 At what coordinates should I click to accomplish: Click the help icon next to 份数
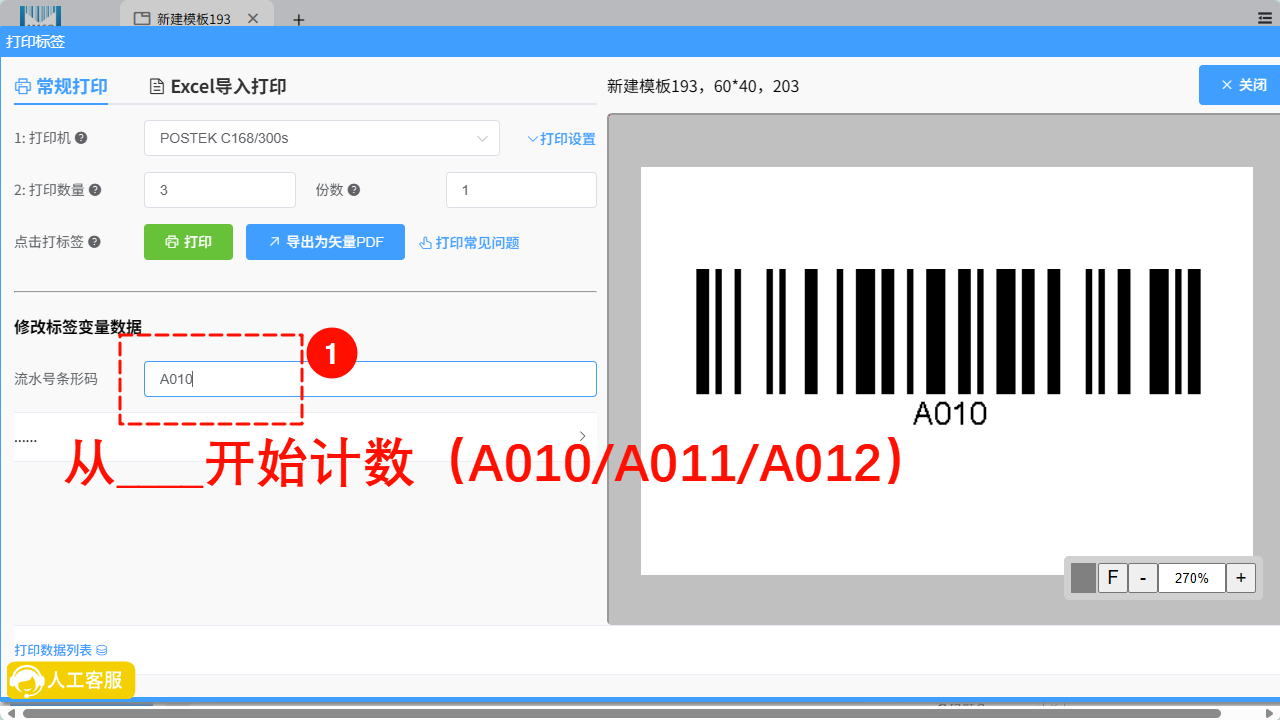click(354, 190)
